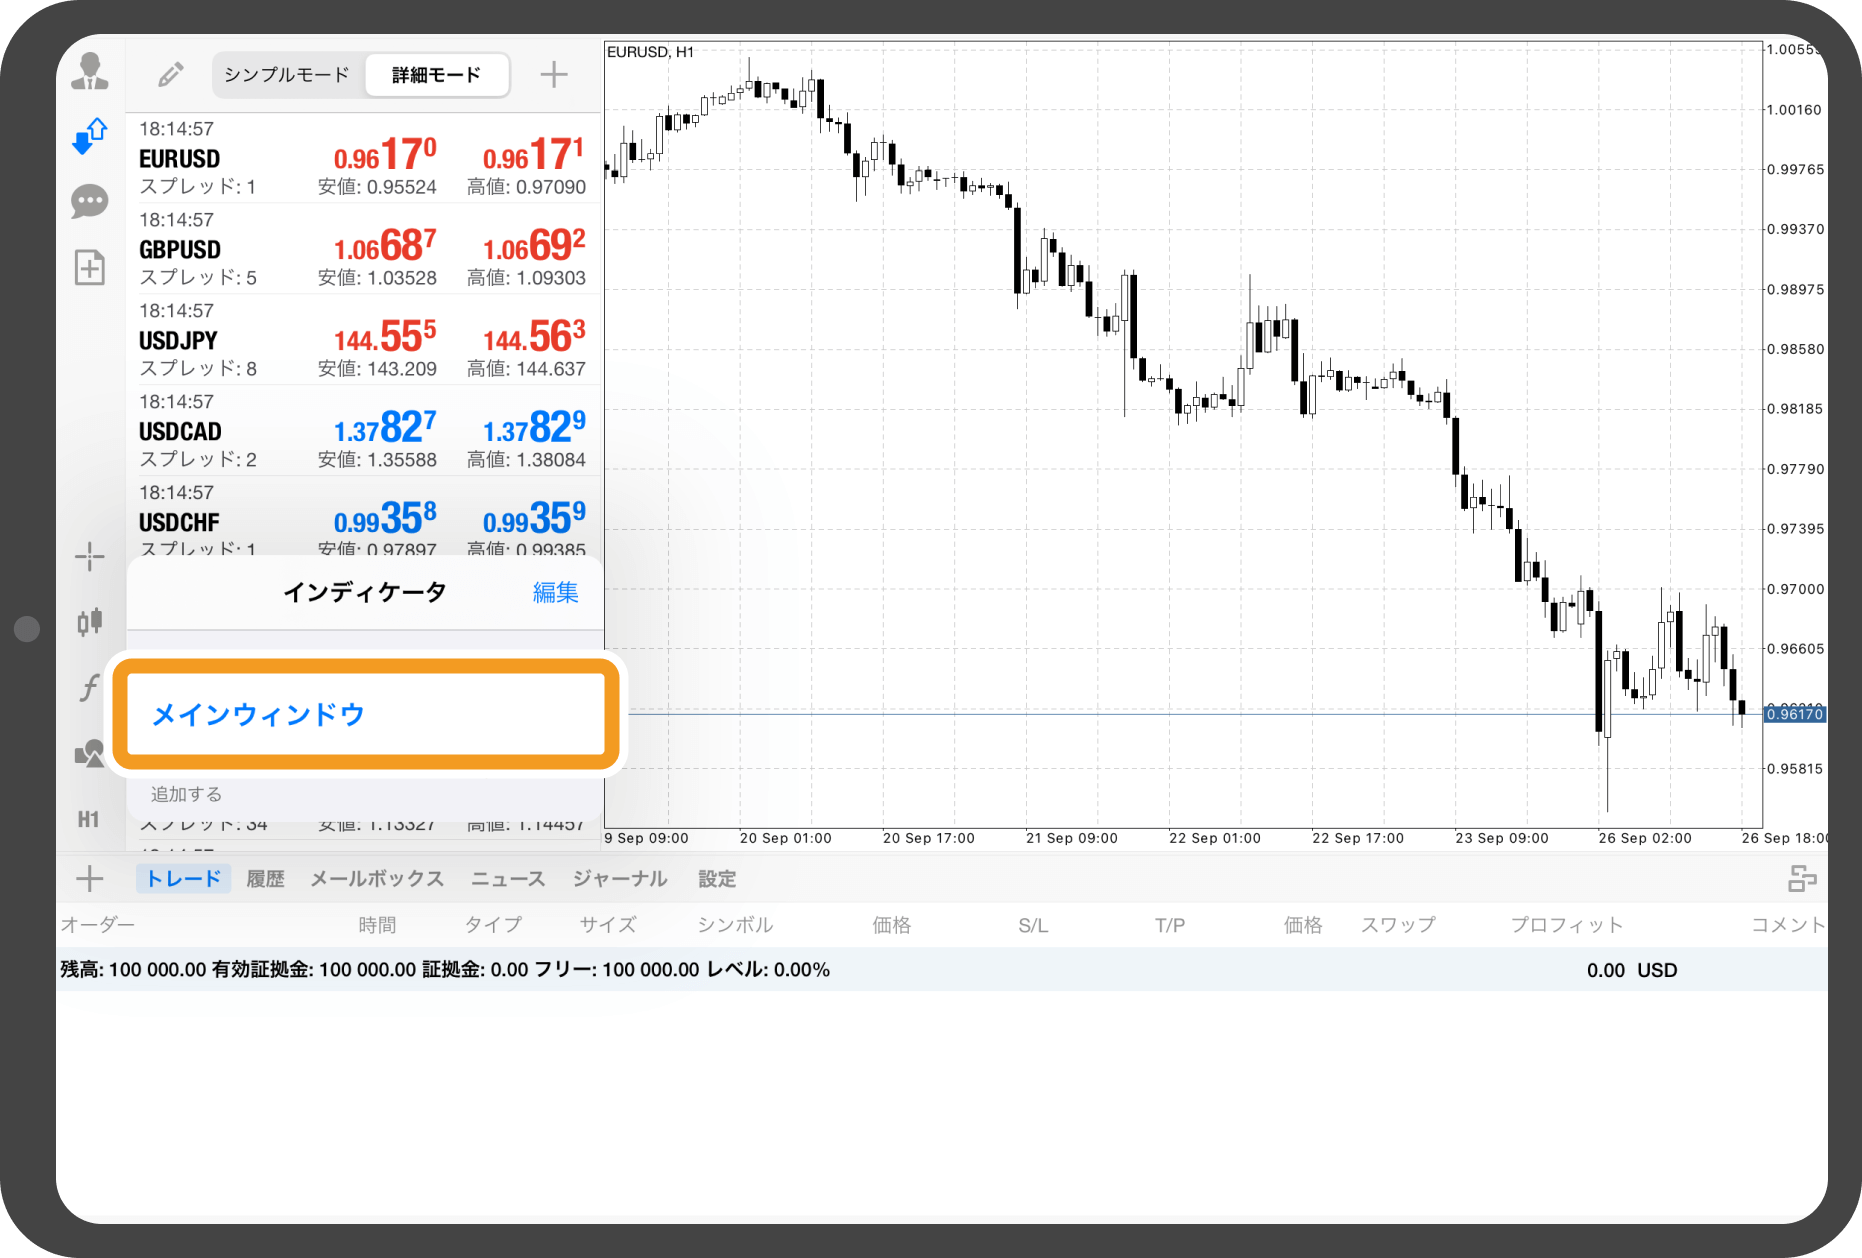The image size is (1862, 1258).
Task: Add a symbol with top plus
Action: [x=553, y=74]
